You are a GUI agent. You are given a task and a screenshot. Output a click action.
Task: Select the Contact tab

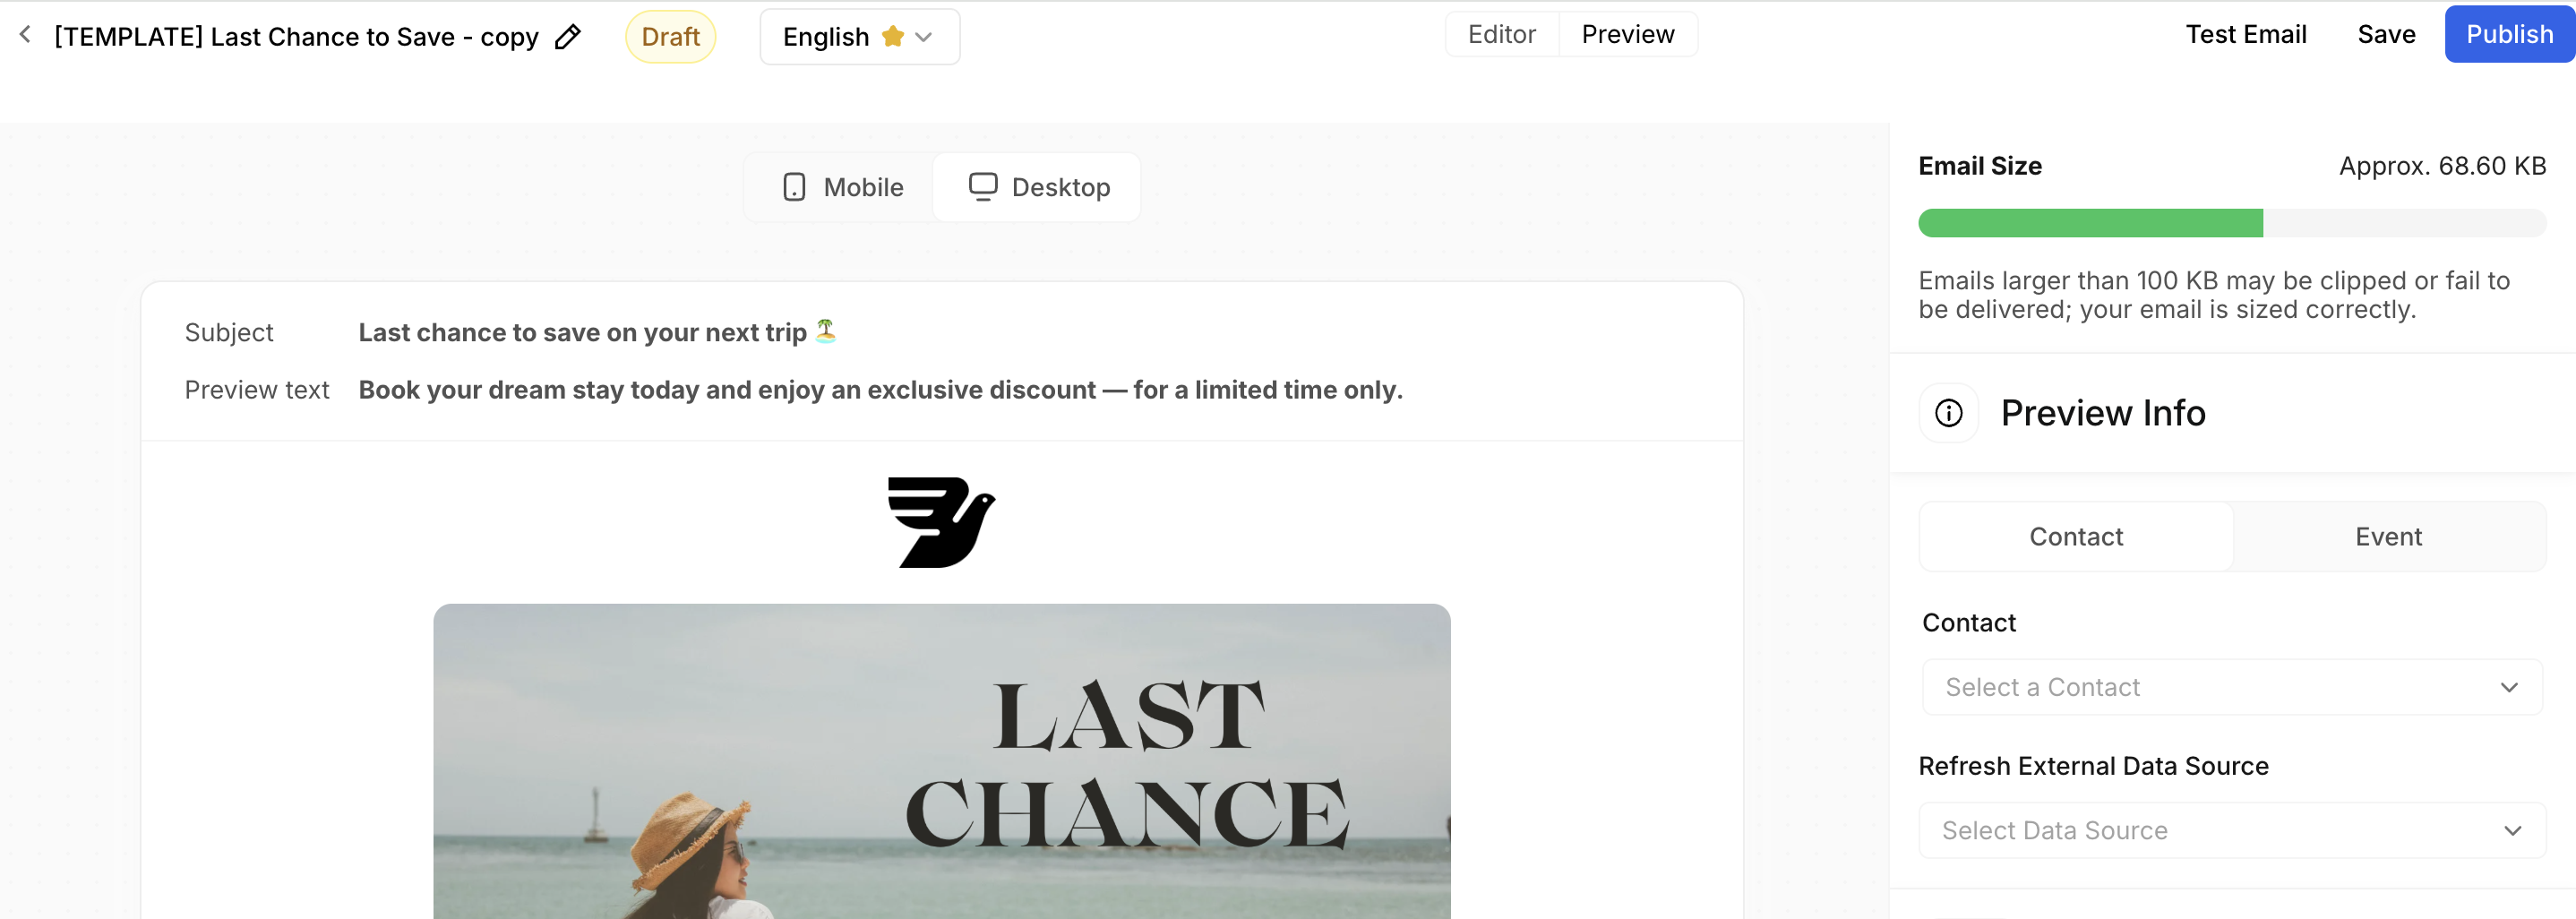[2075, 537]
